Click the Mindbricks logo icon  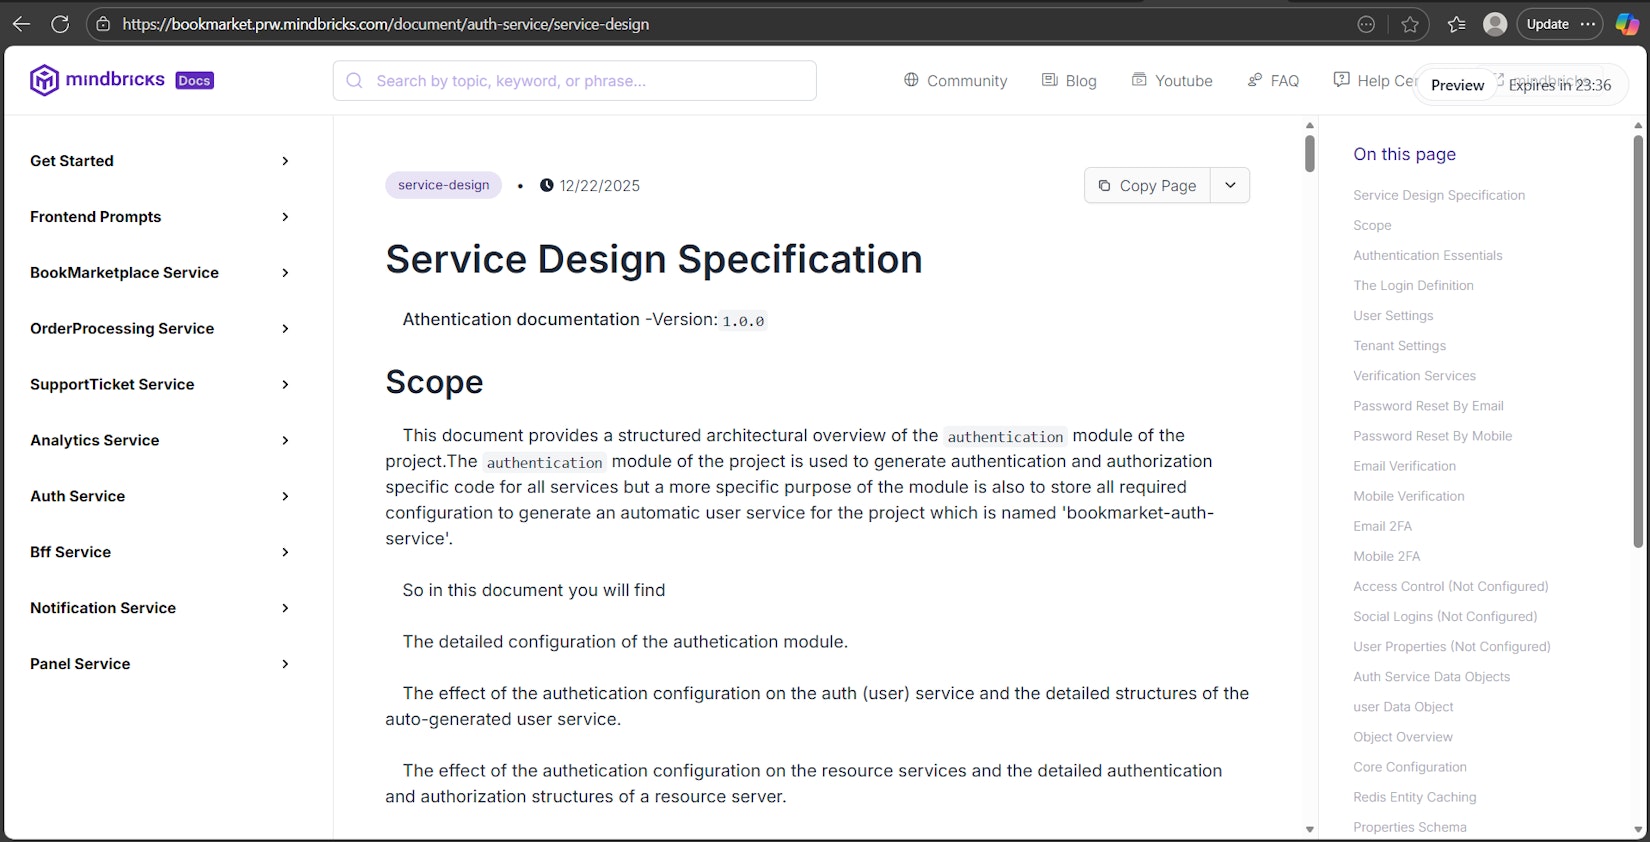tap(44, 80)
